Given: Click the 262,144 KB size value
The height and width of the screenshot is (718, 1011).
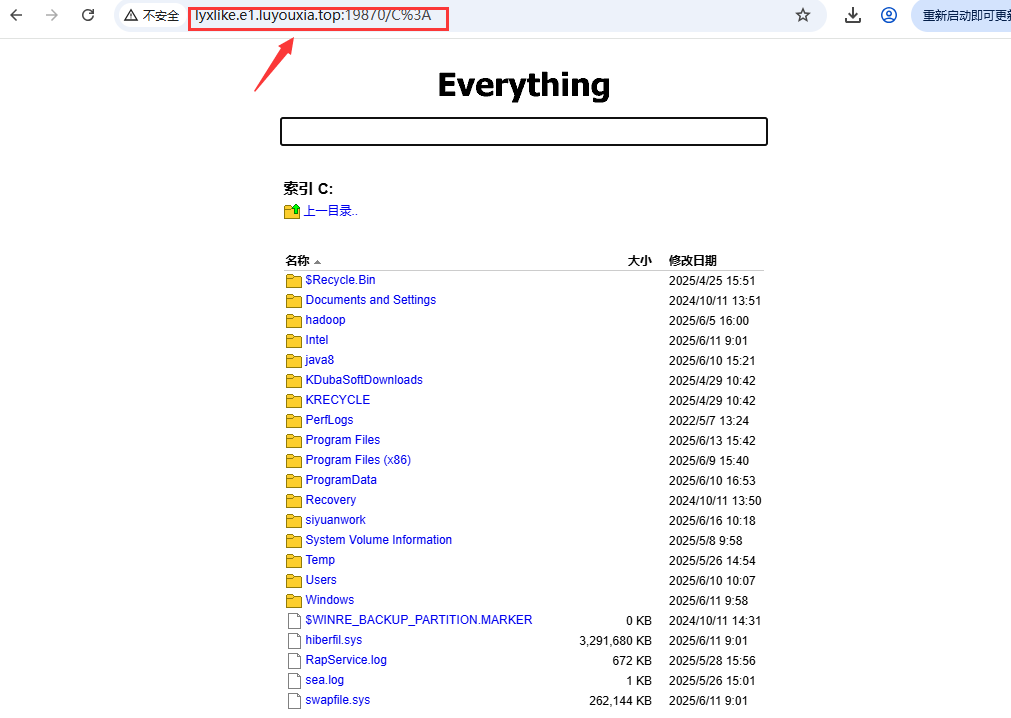Looking at the screenshot, I should (x=620, y=701).
